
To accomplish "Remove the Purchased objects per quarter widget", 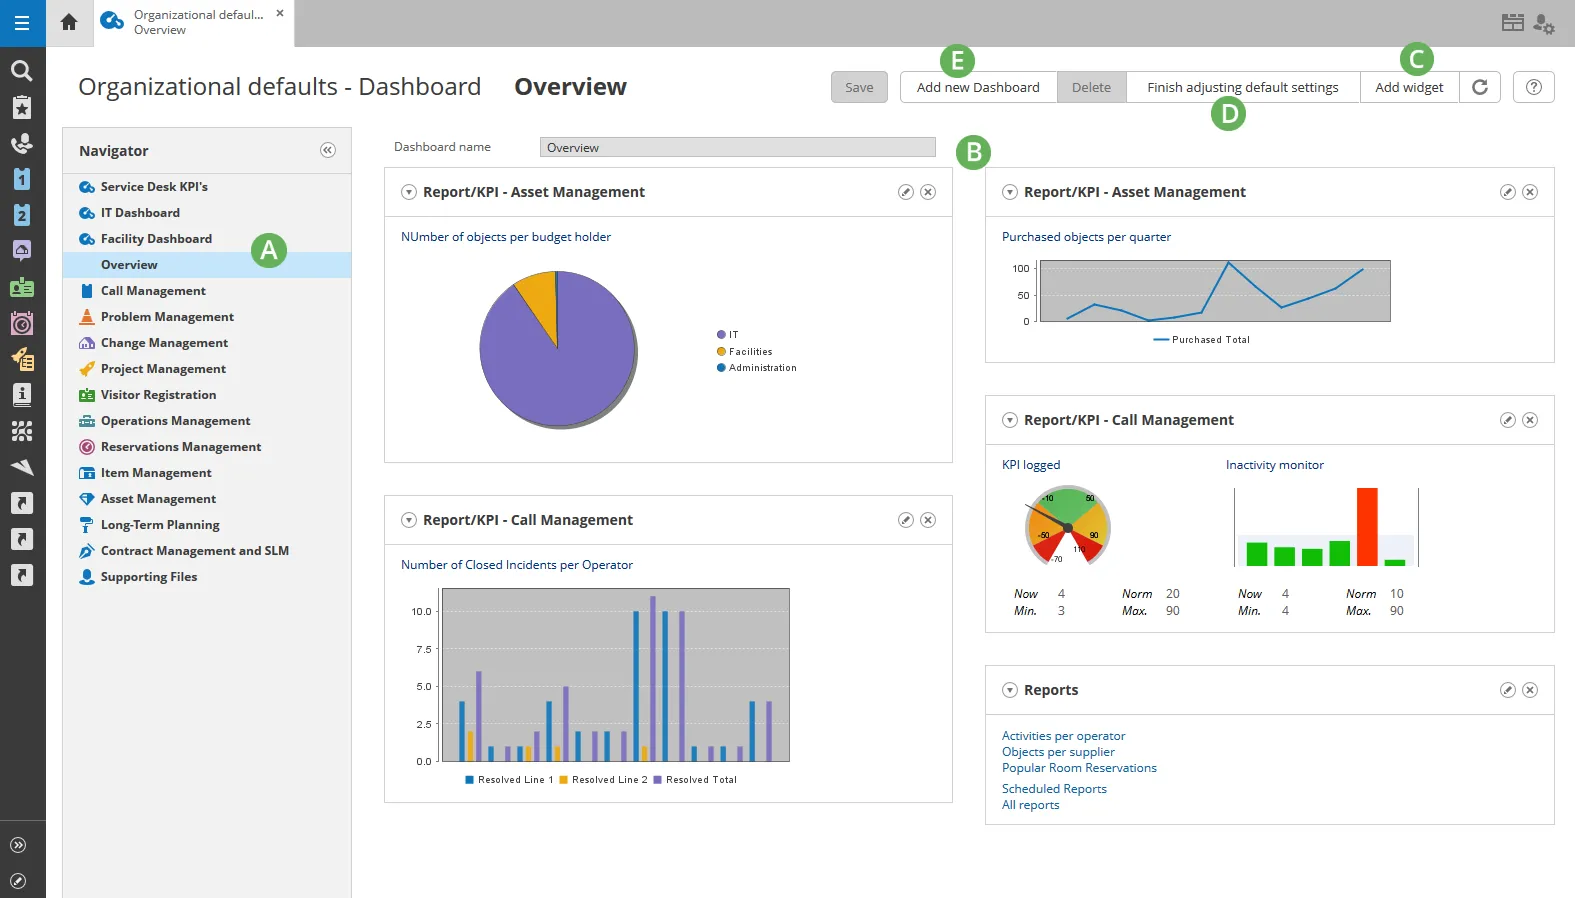I will (1530, 192).
